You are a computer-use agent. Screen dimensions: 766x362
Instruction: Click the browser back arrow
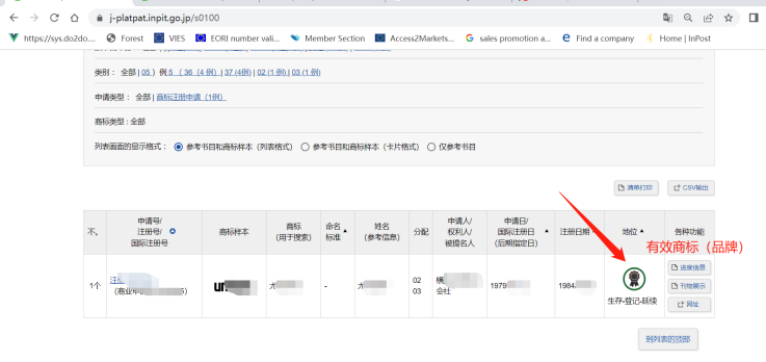click(x=14, y=18)
